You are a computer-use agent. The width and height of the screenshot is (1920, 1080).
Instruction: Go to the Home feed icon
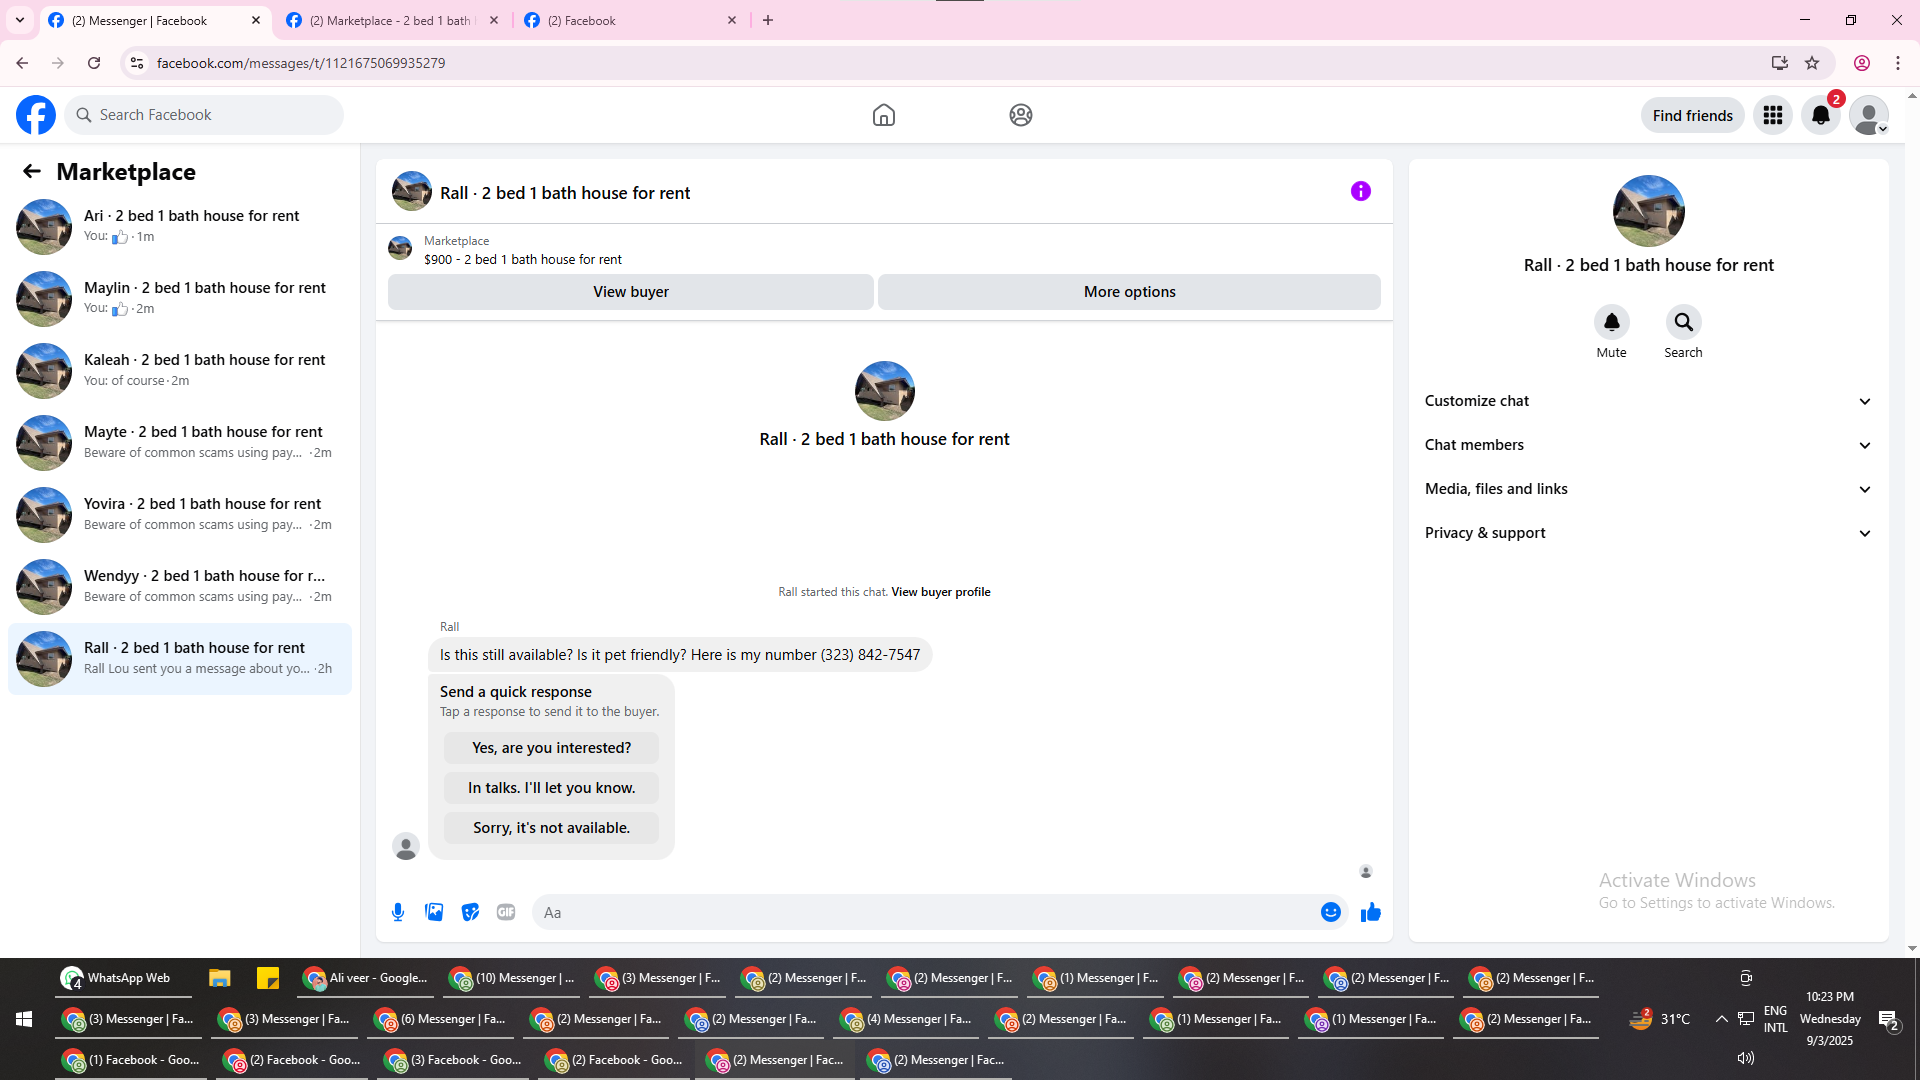pyautogui.click(x=884, y=115)
